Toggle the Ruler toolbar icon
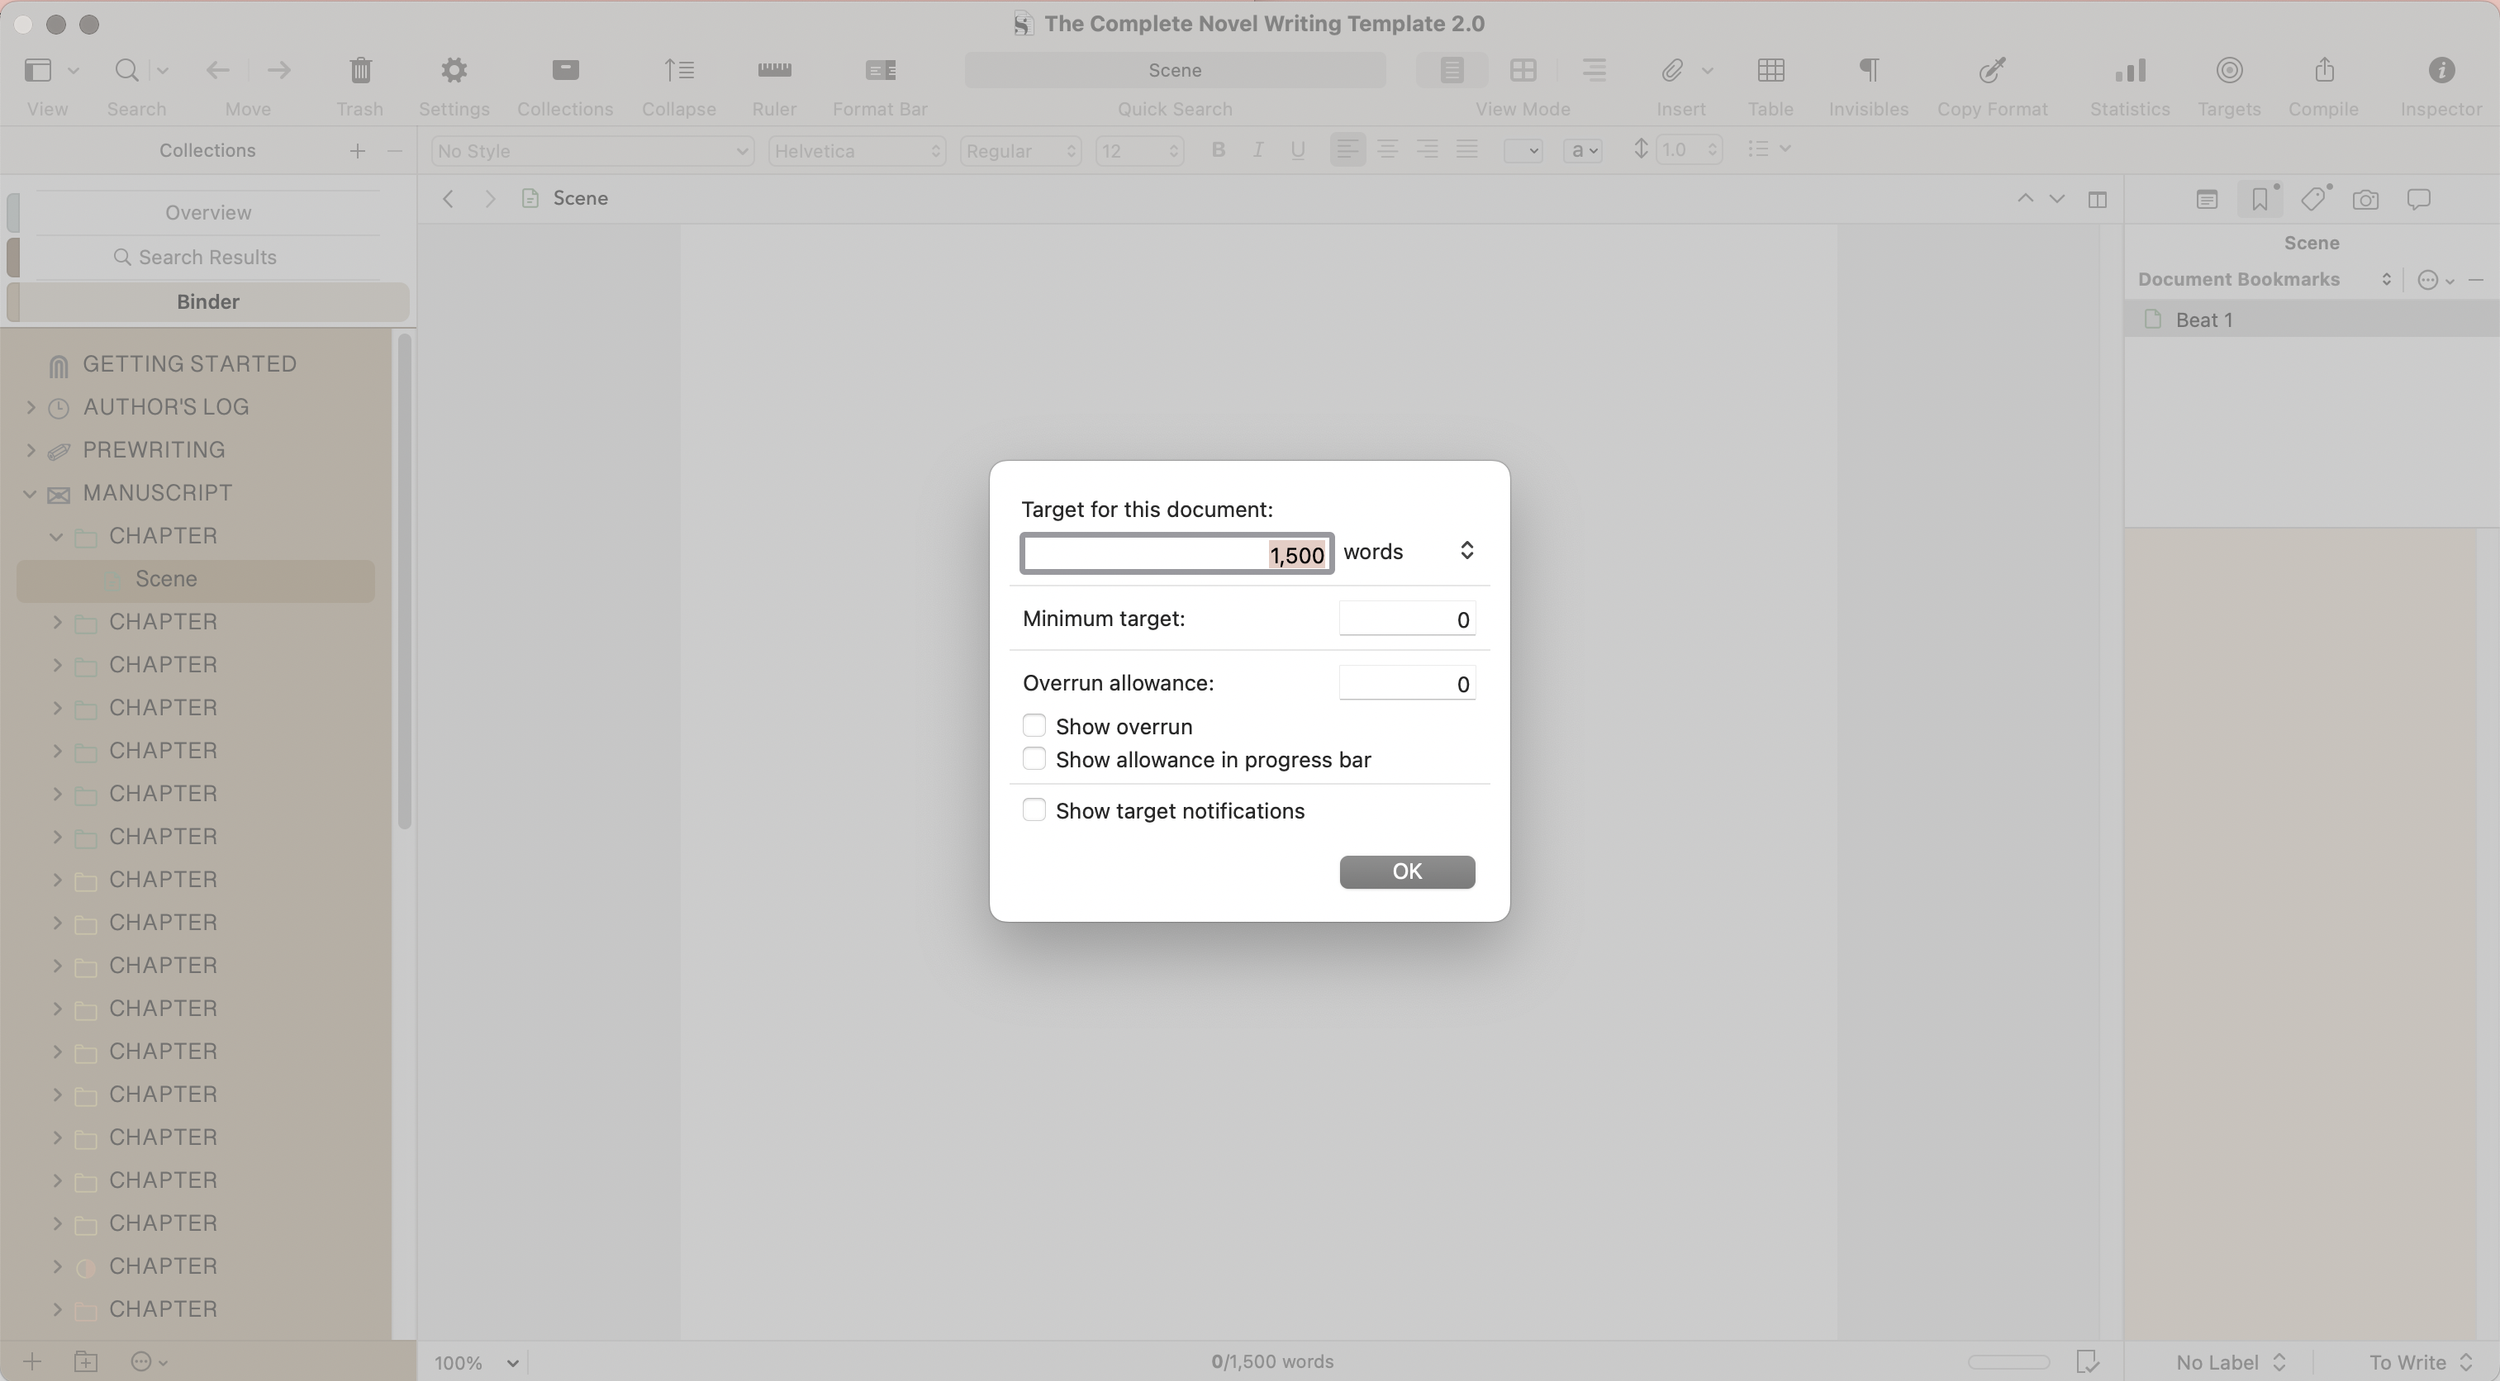 (774, 70)
